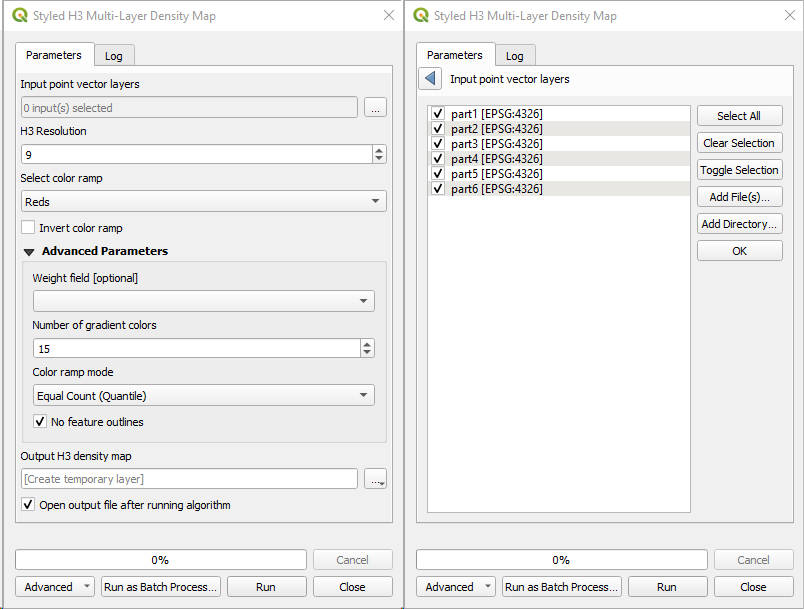This screenshot has width=804, height=609.
Task: Confirm layer selection with OK
Action: [739, 251]
